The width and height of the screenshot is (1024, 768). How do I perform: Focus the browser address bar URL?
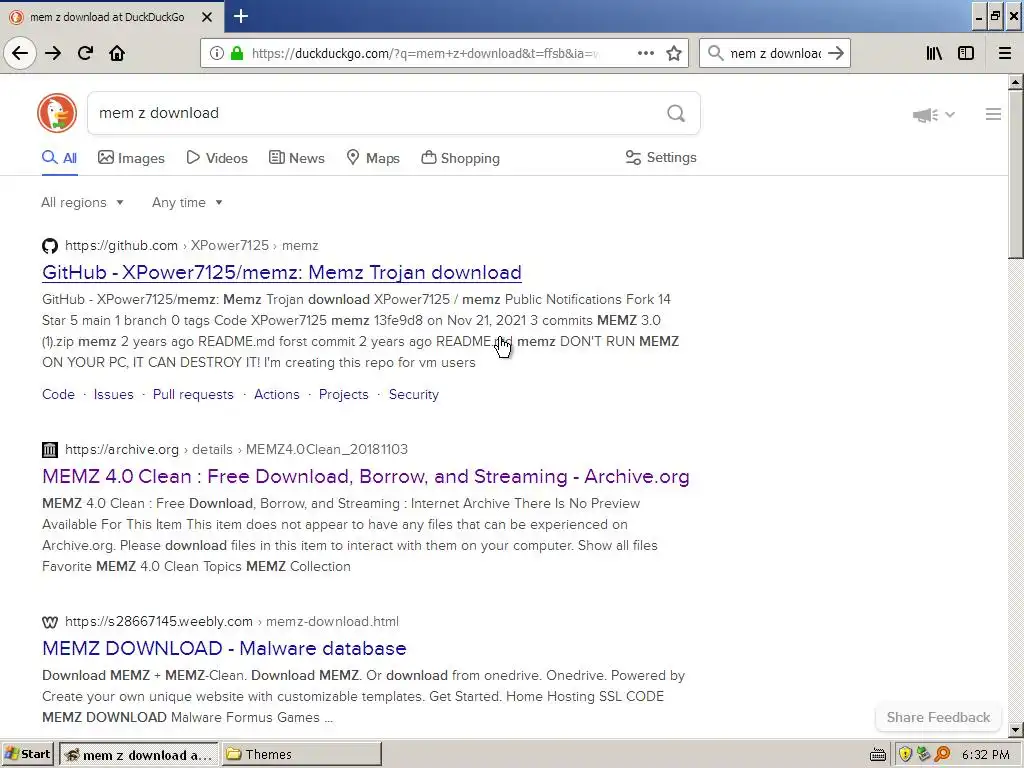424,53
